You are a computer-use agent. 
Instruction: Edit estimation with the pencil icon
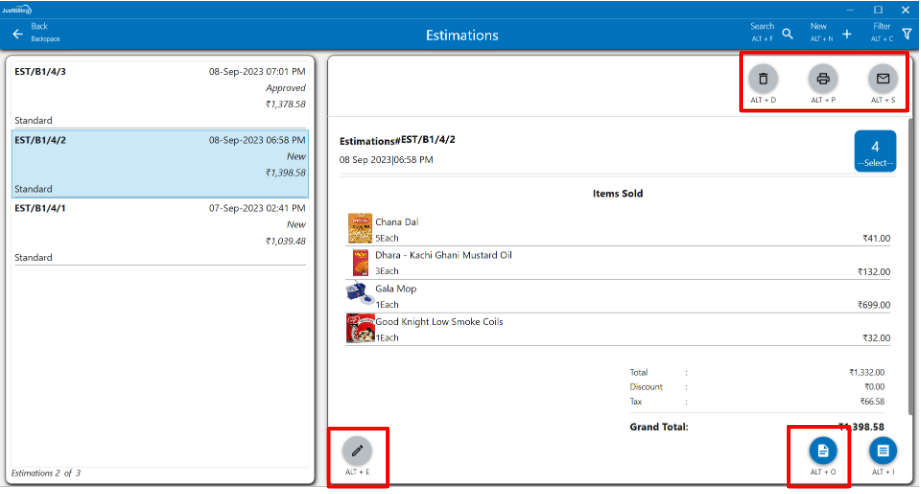[x=356, y=451]
